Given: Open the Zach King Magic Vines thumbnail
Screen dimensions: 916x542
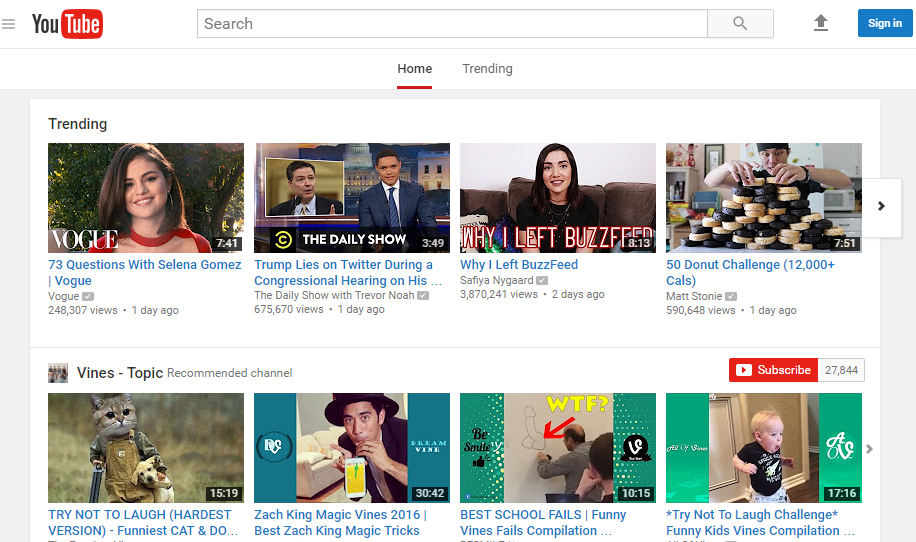Looking at the screenshot, I should coord(352,448).
